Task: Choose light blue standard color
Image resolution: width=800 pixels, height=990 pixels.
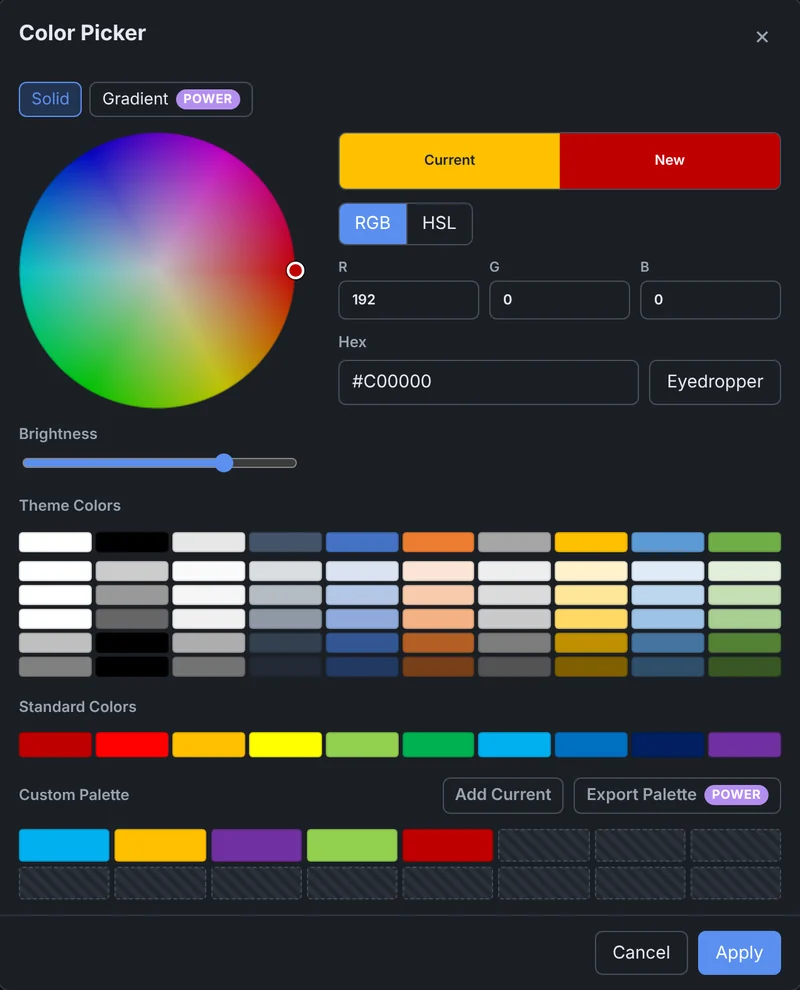Action: (515, 744)
